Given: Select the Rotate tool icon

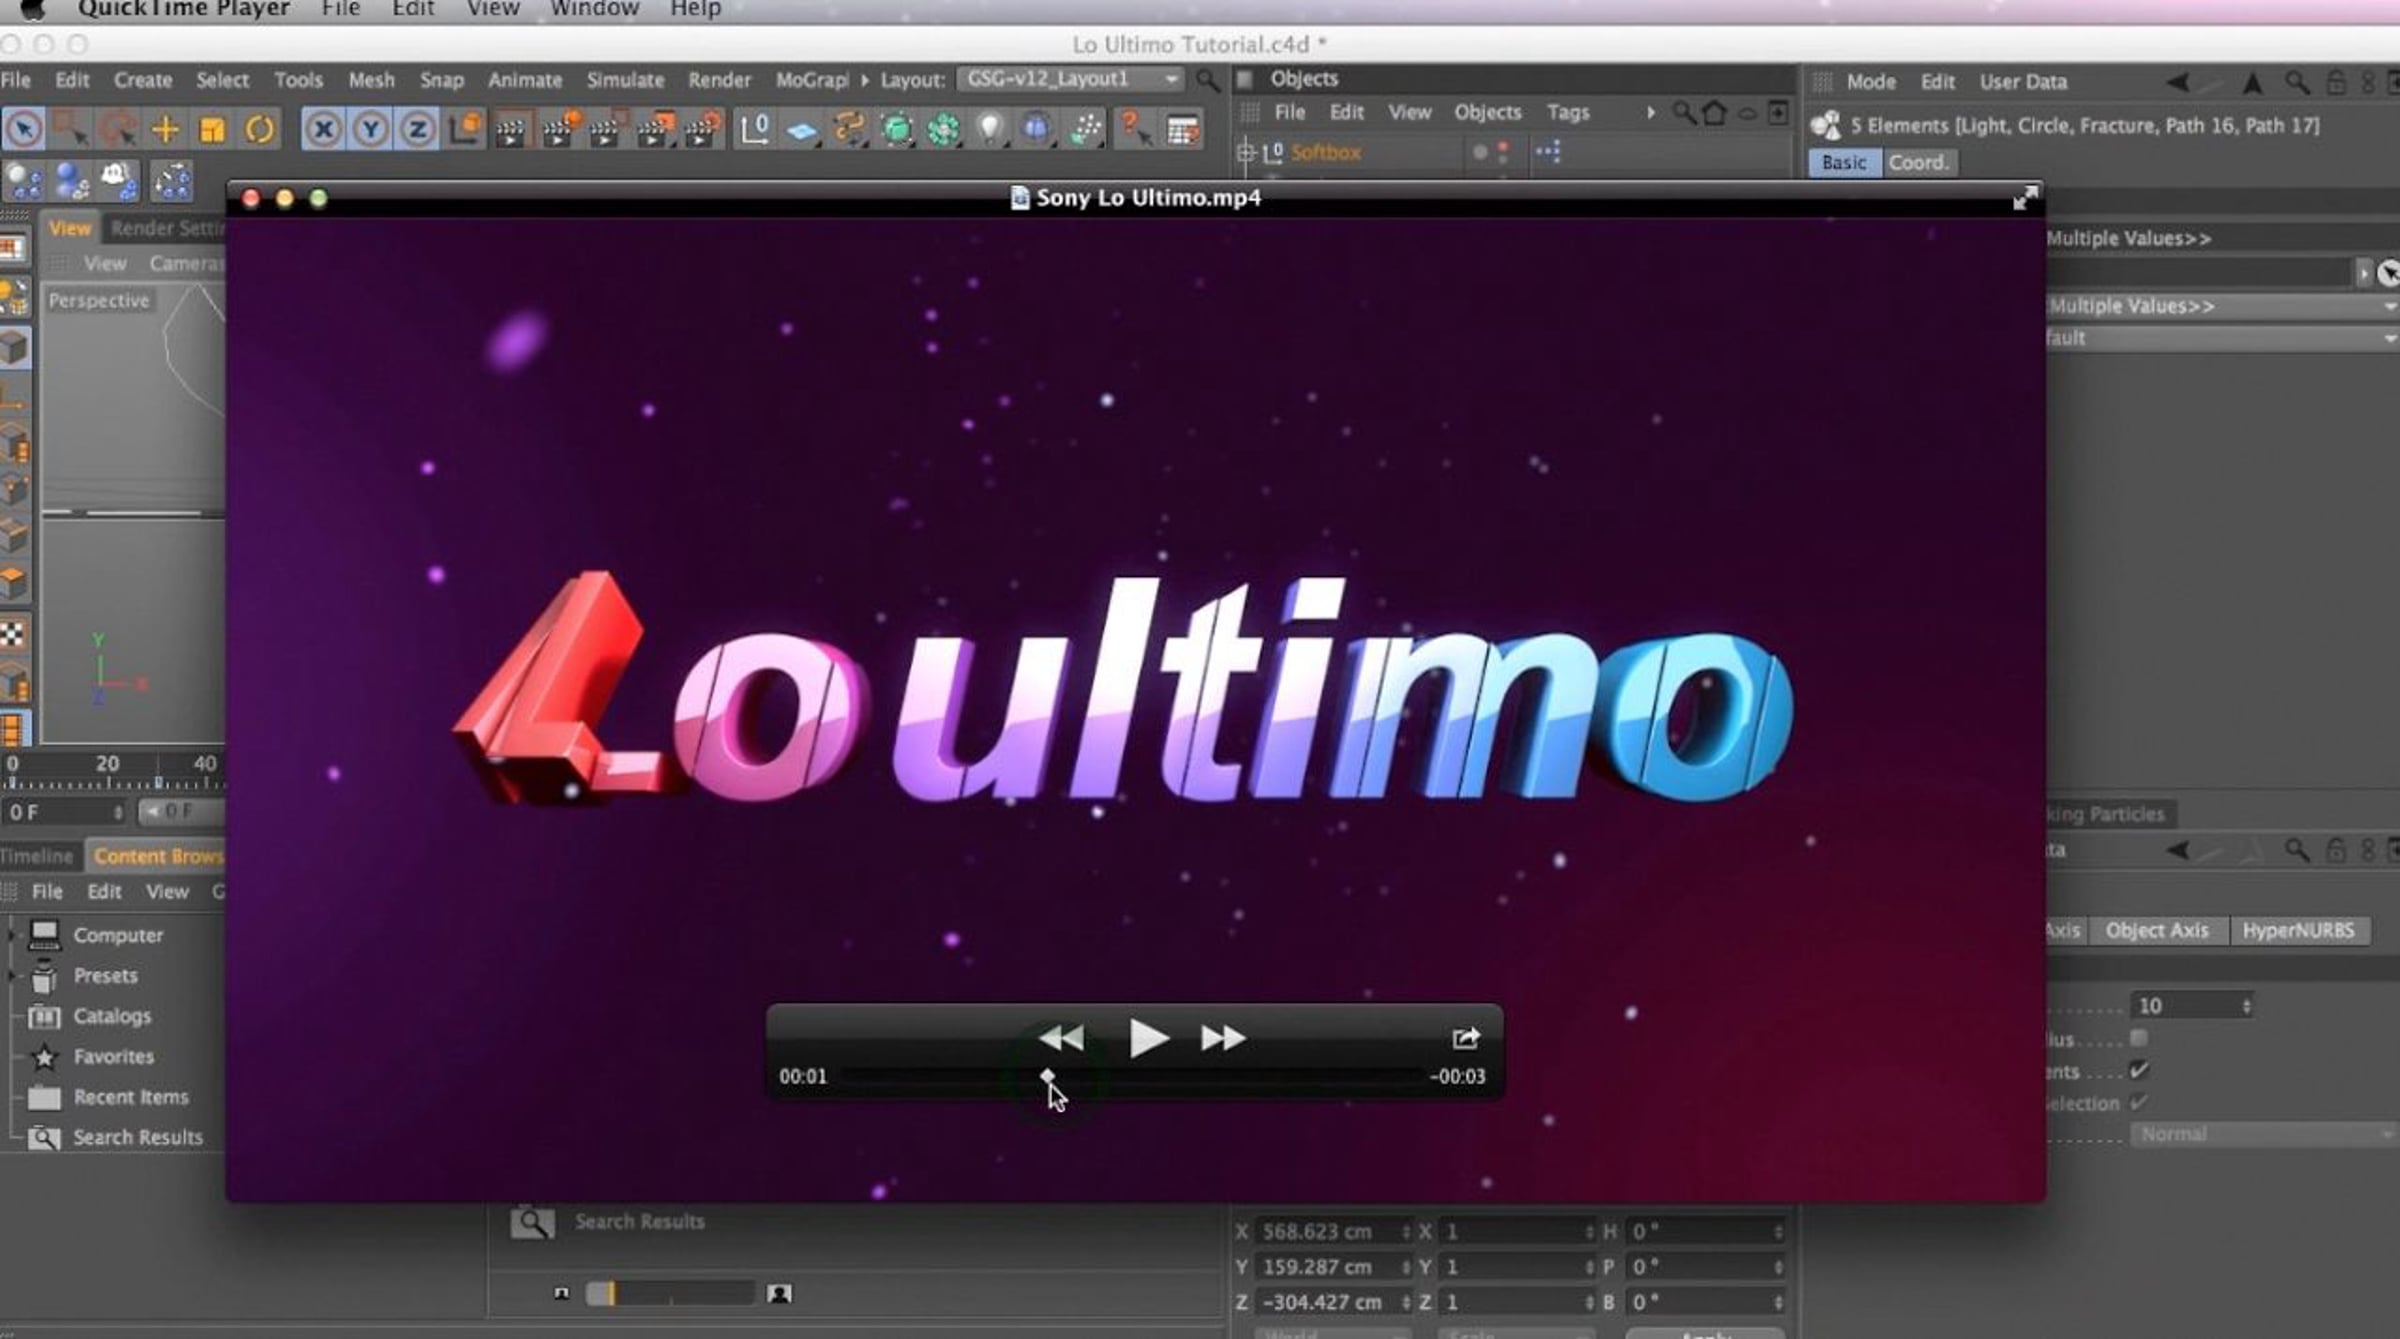Looking at the screenshot, I should (x=259, y=129).
